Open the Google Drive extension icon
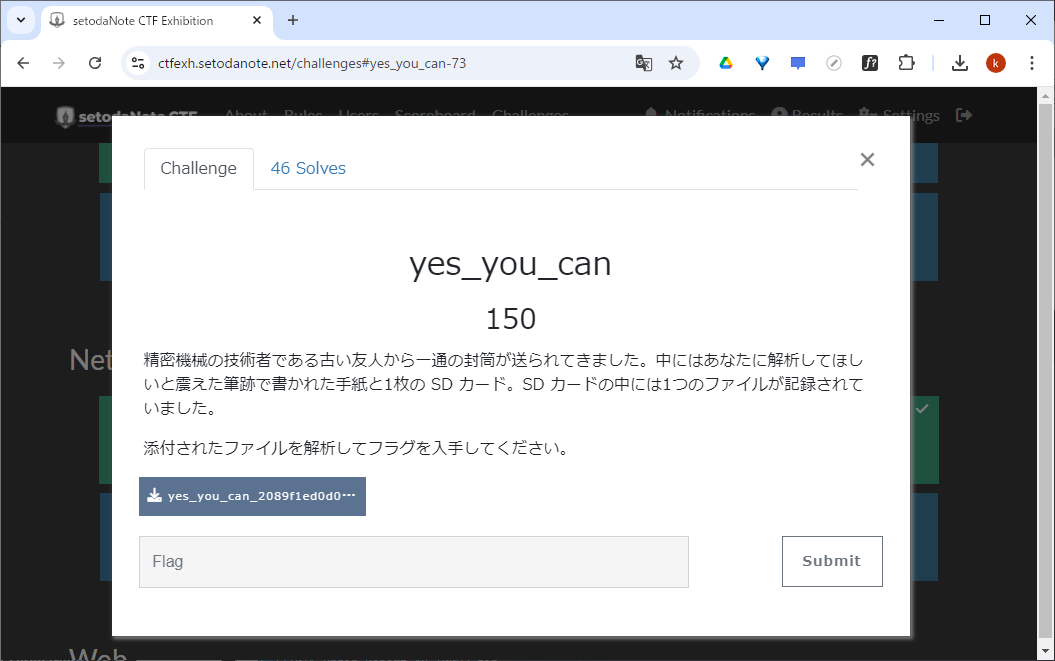Viewport: 1055px width, 661px height. tap(725, 63)
